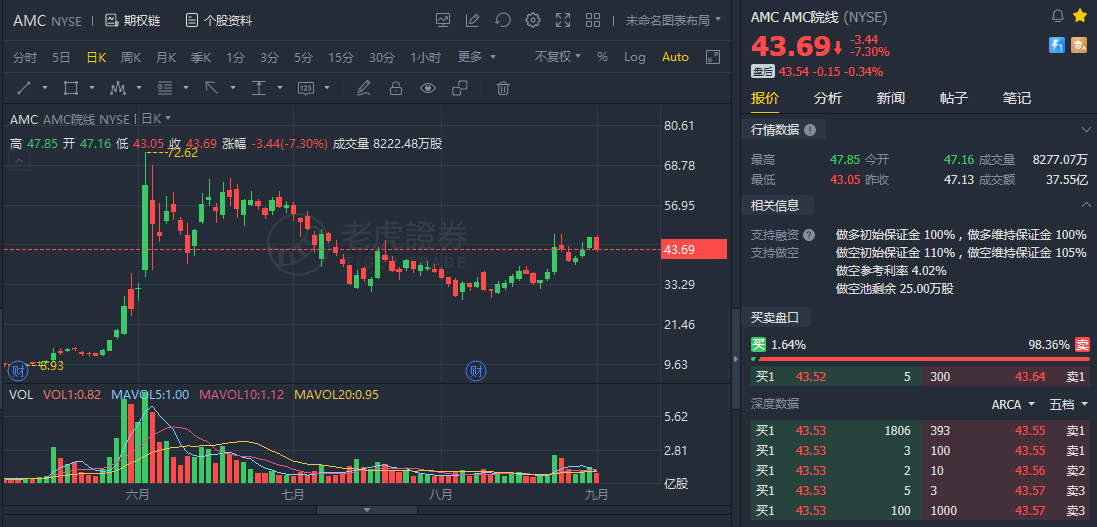The height and width of the screenshot is (527, 1097).
Task: Switch to the 分析 analysis tab
Action: [x=828, y=98]
